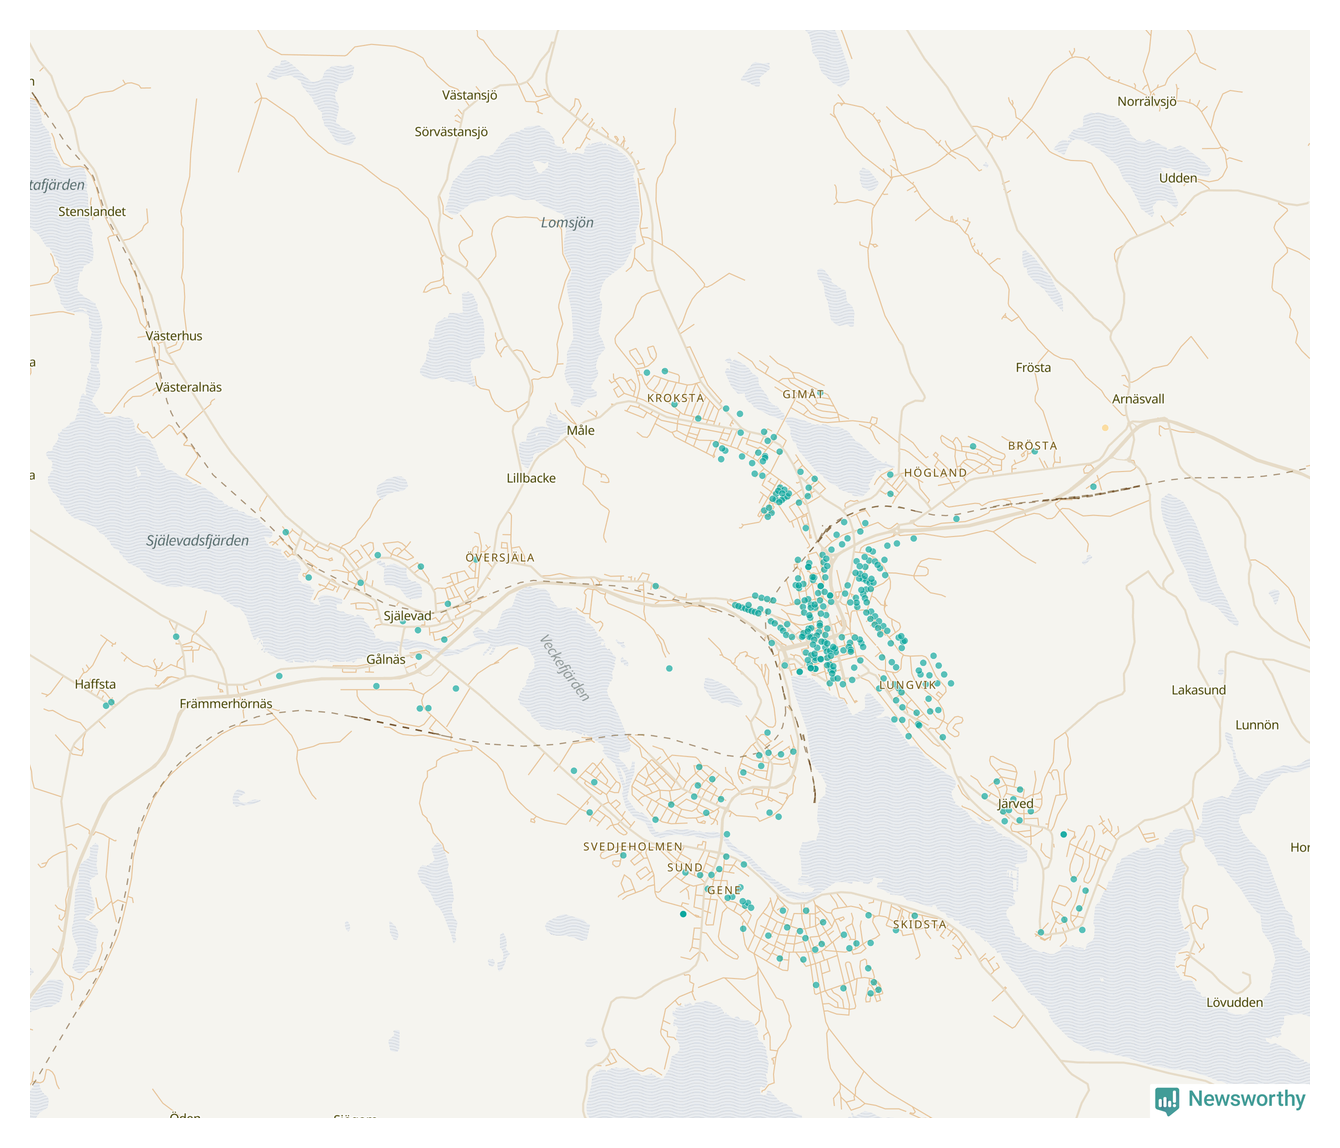
Task: Click the Newsworthy bar chart logo icon
Action: (1166, 1100)
